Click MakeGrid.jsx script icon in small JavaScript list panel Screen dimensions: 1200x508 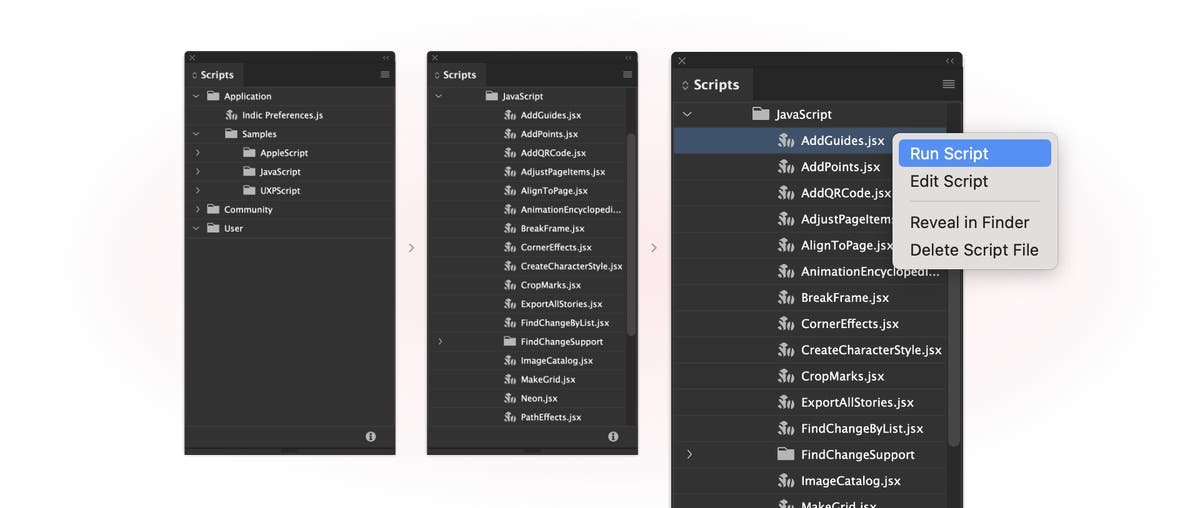pyautogui.click(x=510, y=380)
